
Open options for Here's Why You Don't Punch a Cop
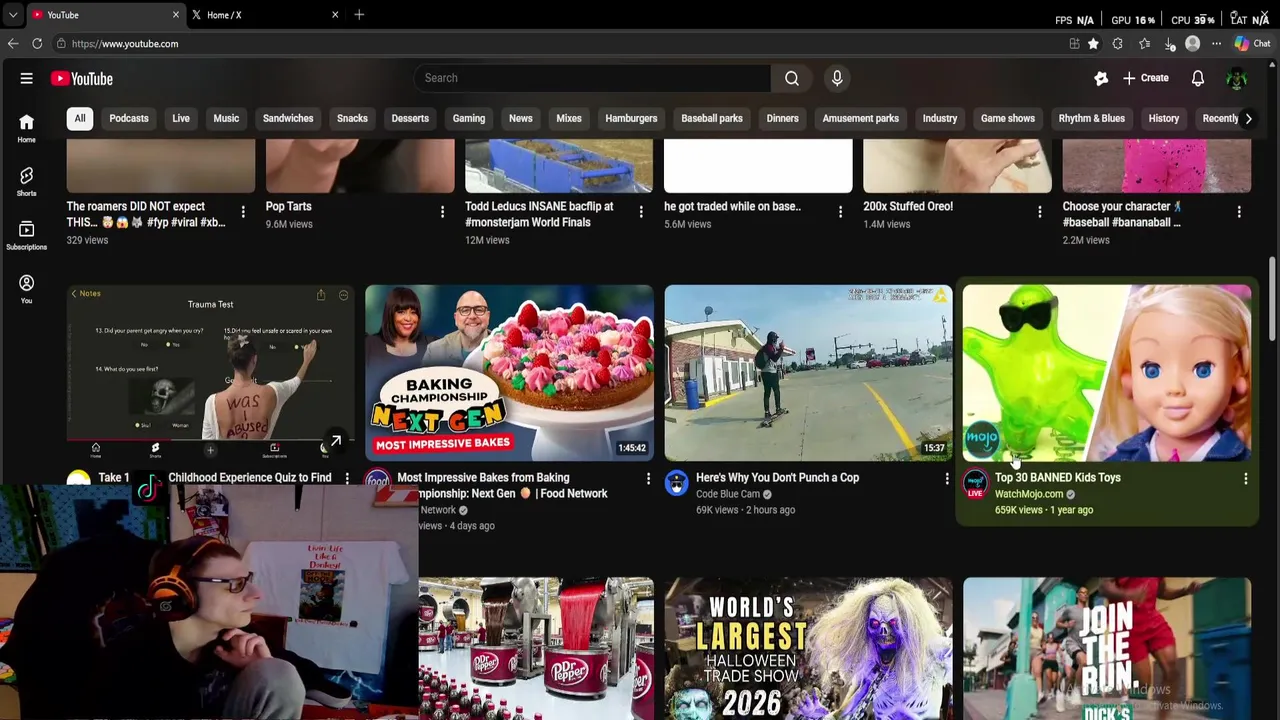[x=946, y=479]
